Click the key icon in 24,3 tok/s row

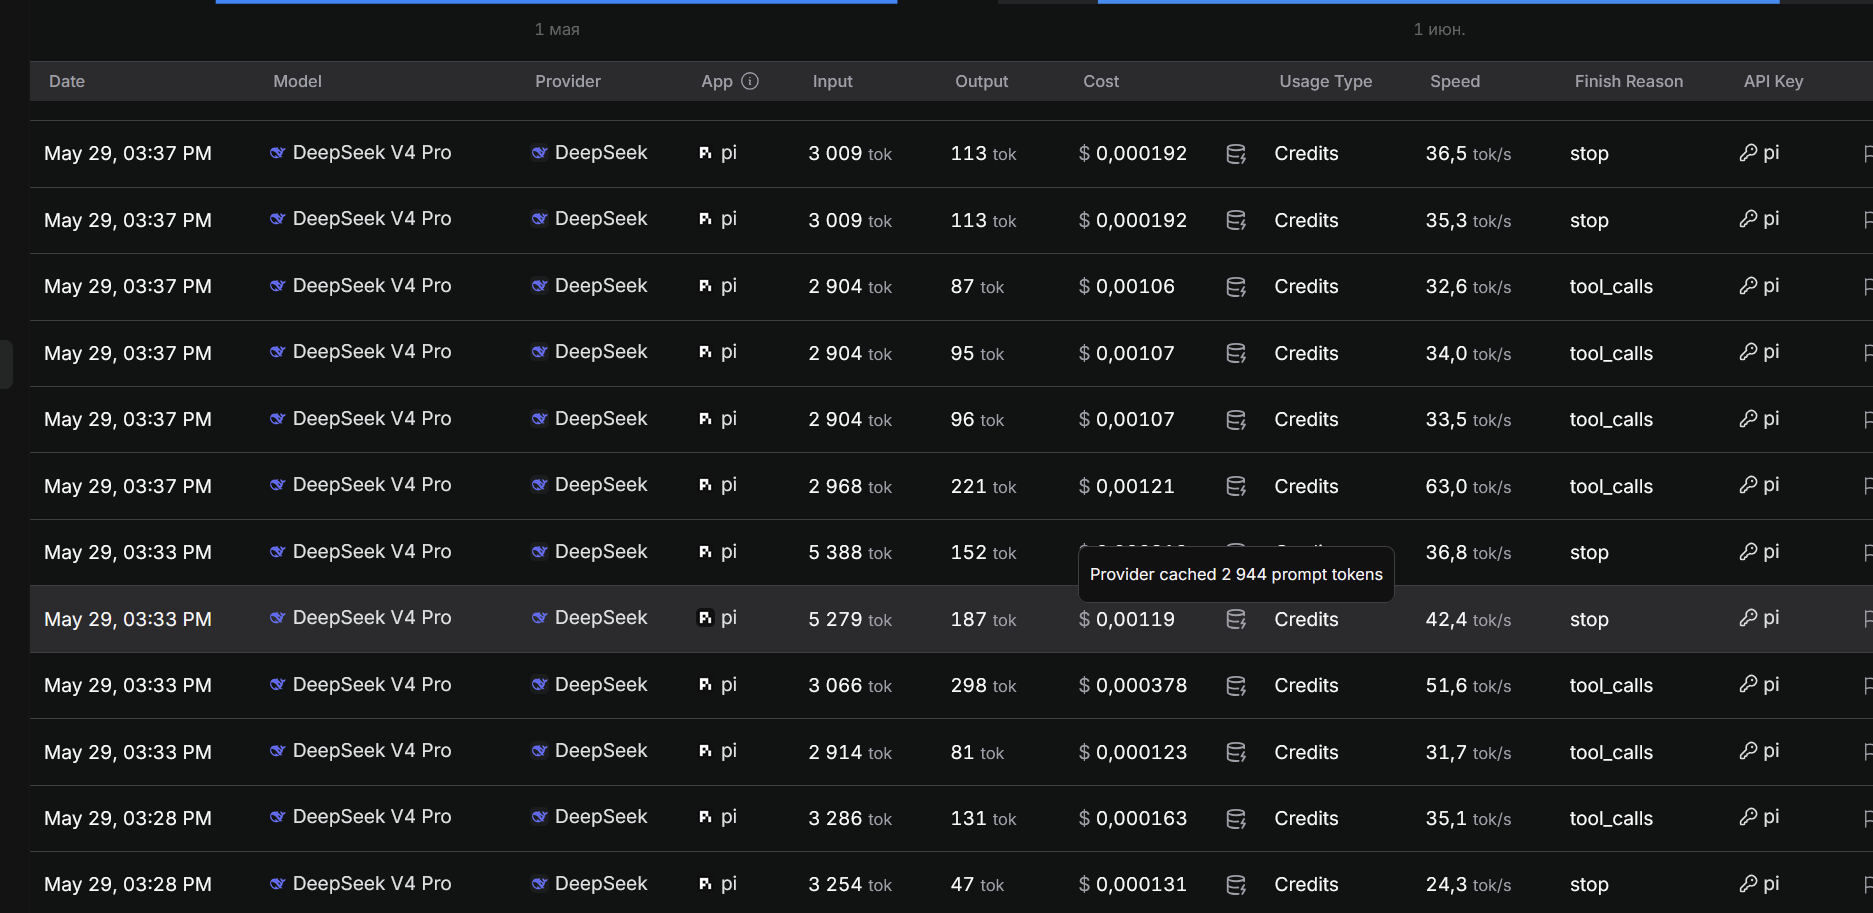pyautogui.click(x=1748, y=884)
